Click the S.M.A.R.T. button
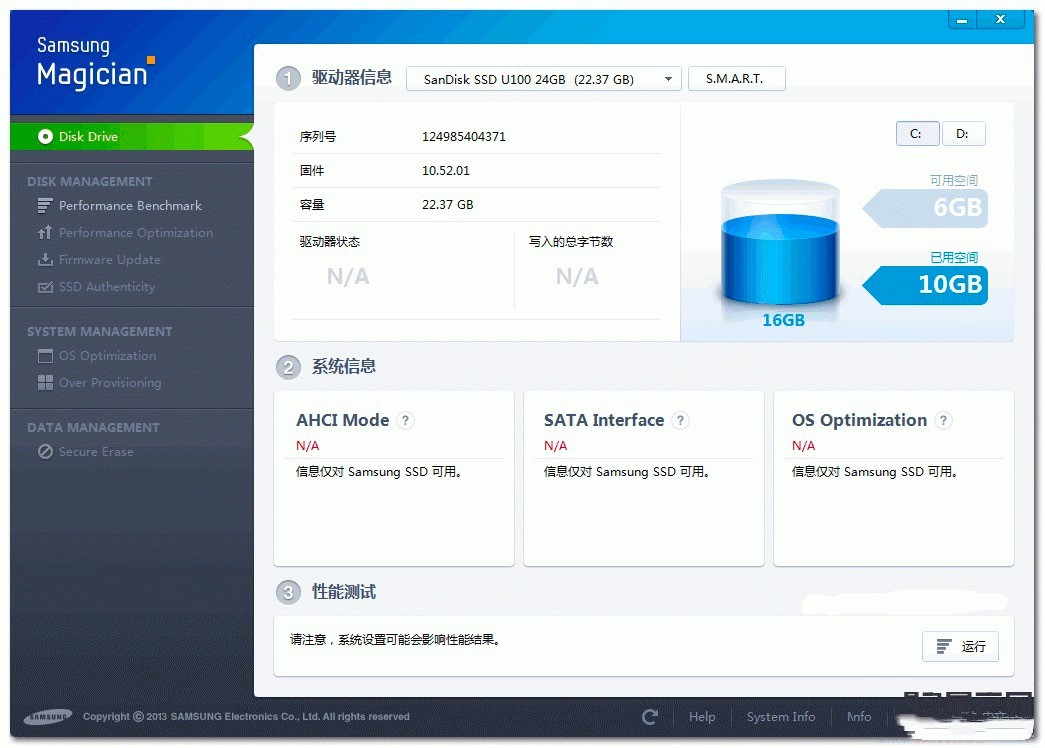This screenshot has height=748, width=1045. pyautogui.click(x=736, y=79)
